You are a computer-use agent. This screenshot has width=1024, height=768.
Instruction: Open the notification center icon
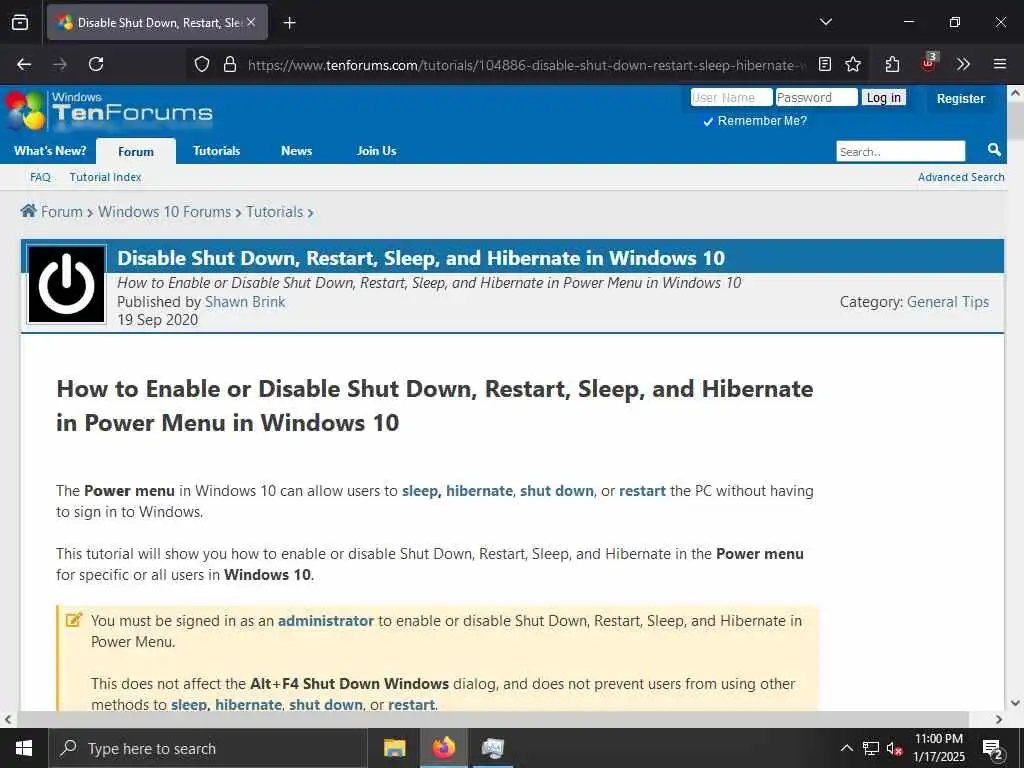click(x=992, y=748)
